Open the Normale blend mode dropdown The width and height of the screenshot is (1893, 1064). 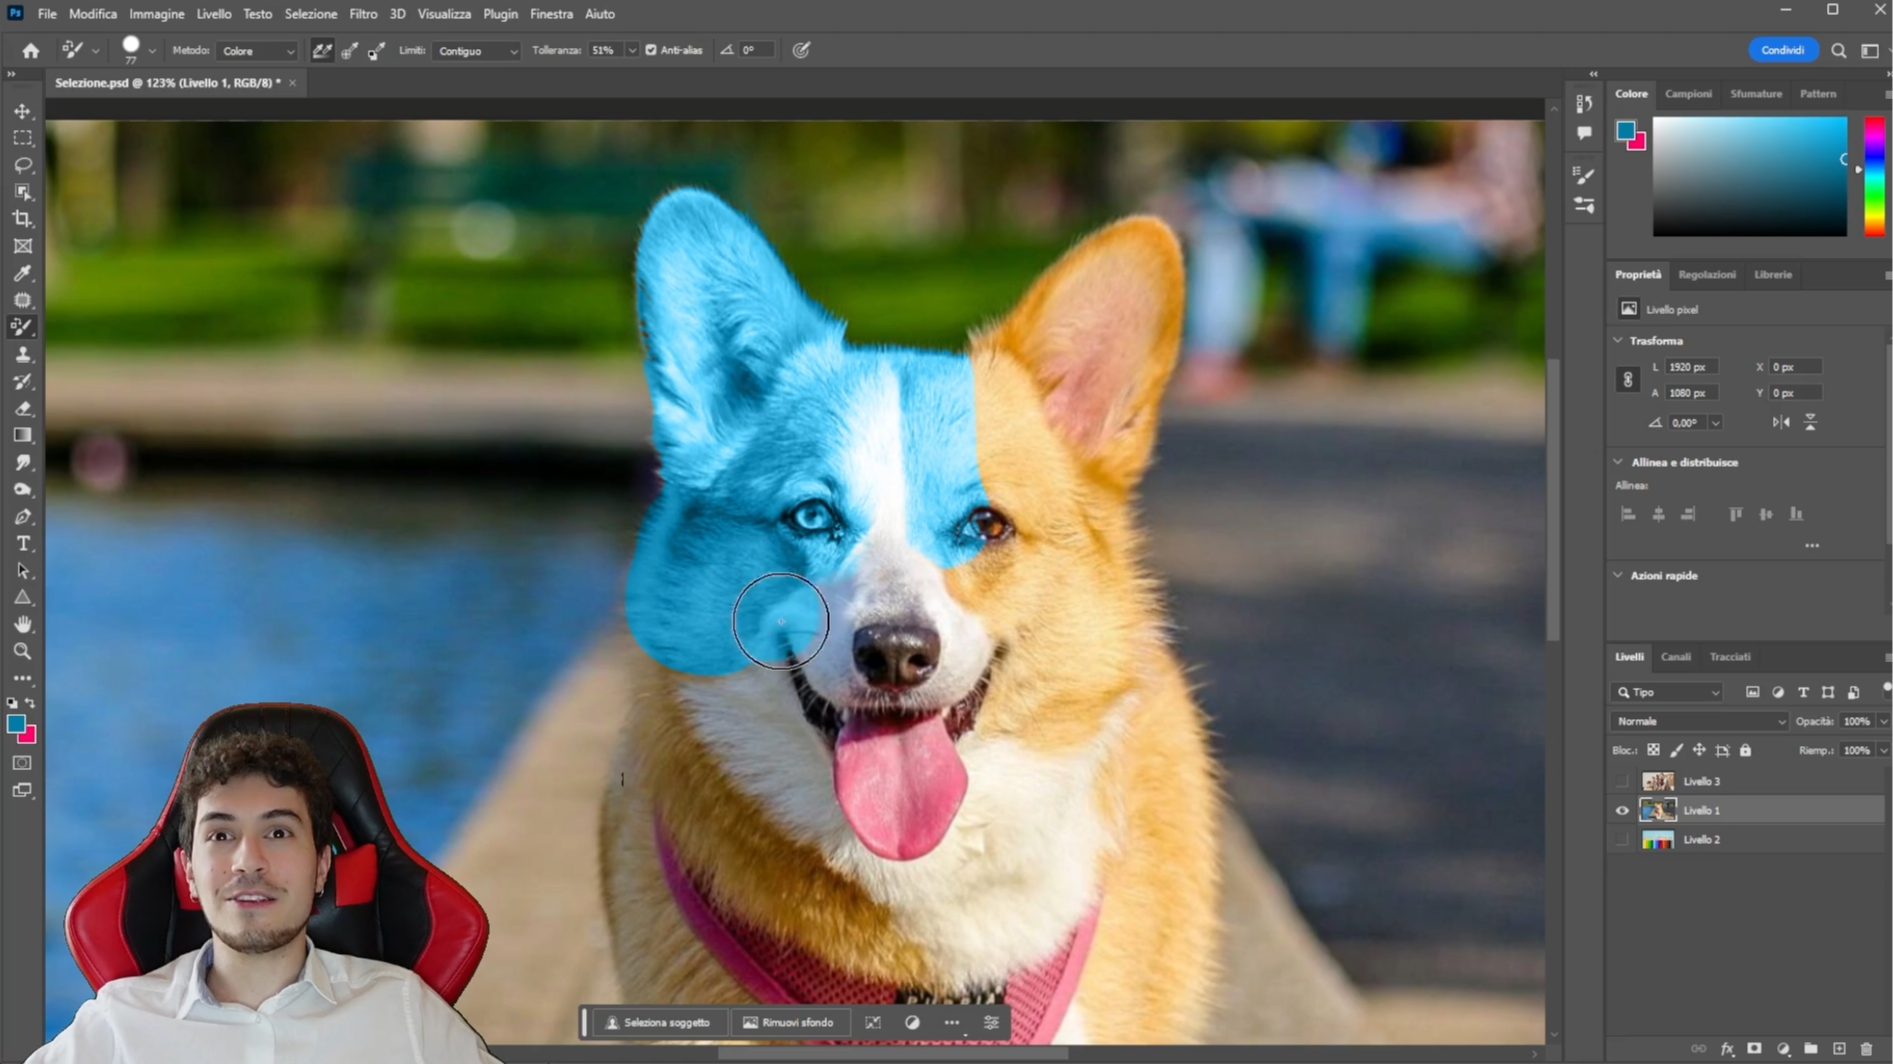[1699, 721]
